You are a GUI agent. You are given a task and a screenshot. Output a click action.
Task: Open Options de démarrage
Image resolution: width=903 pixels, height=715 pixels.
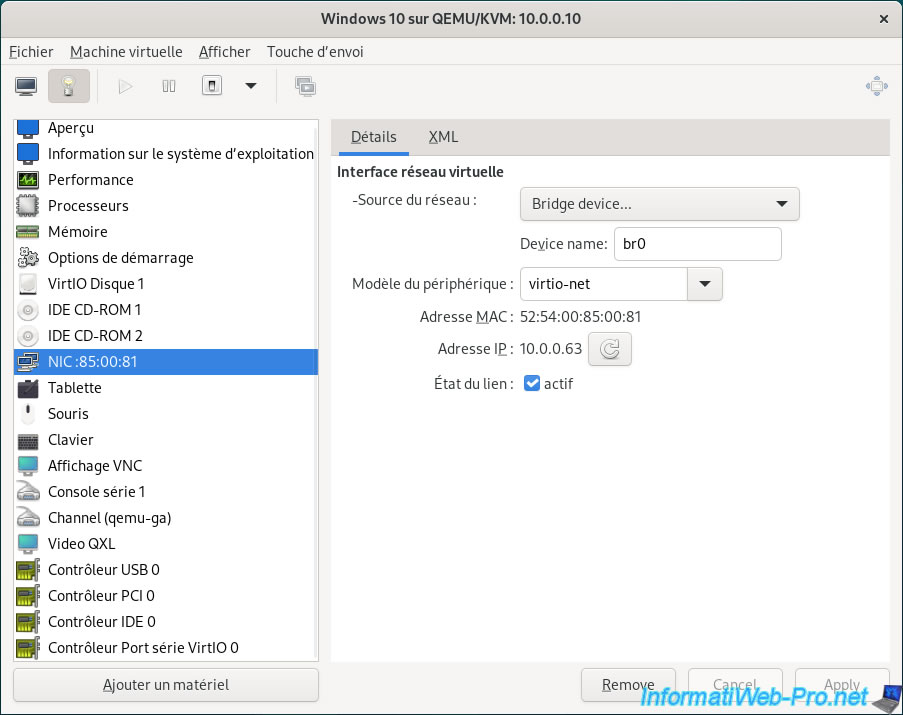[166, 258]
